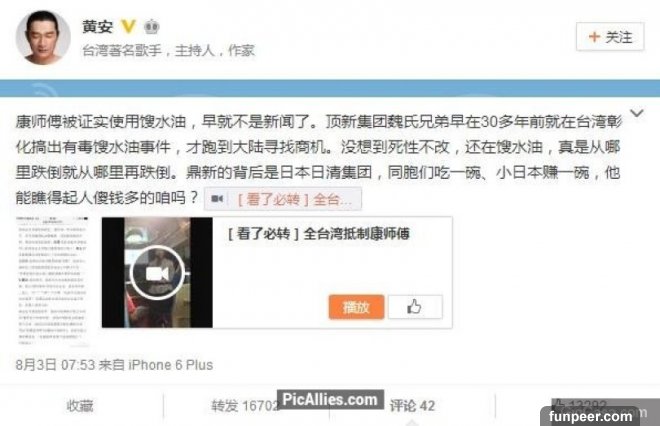The image size is (660, 426).
Task: Open the text screenshot thumbnail image
Action: point(53,280)
